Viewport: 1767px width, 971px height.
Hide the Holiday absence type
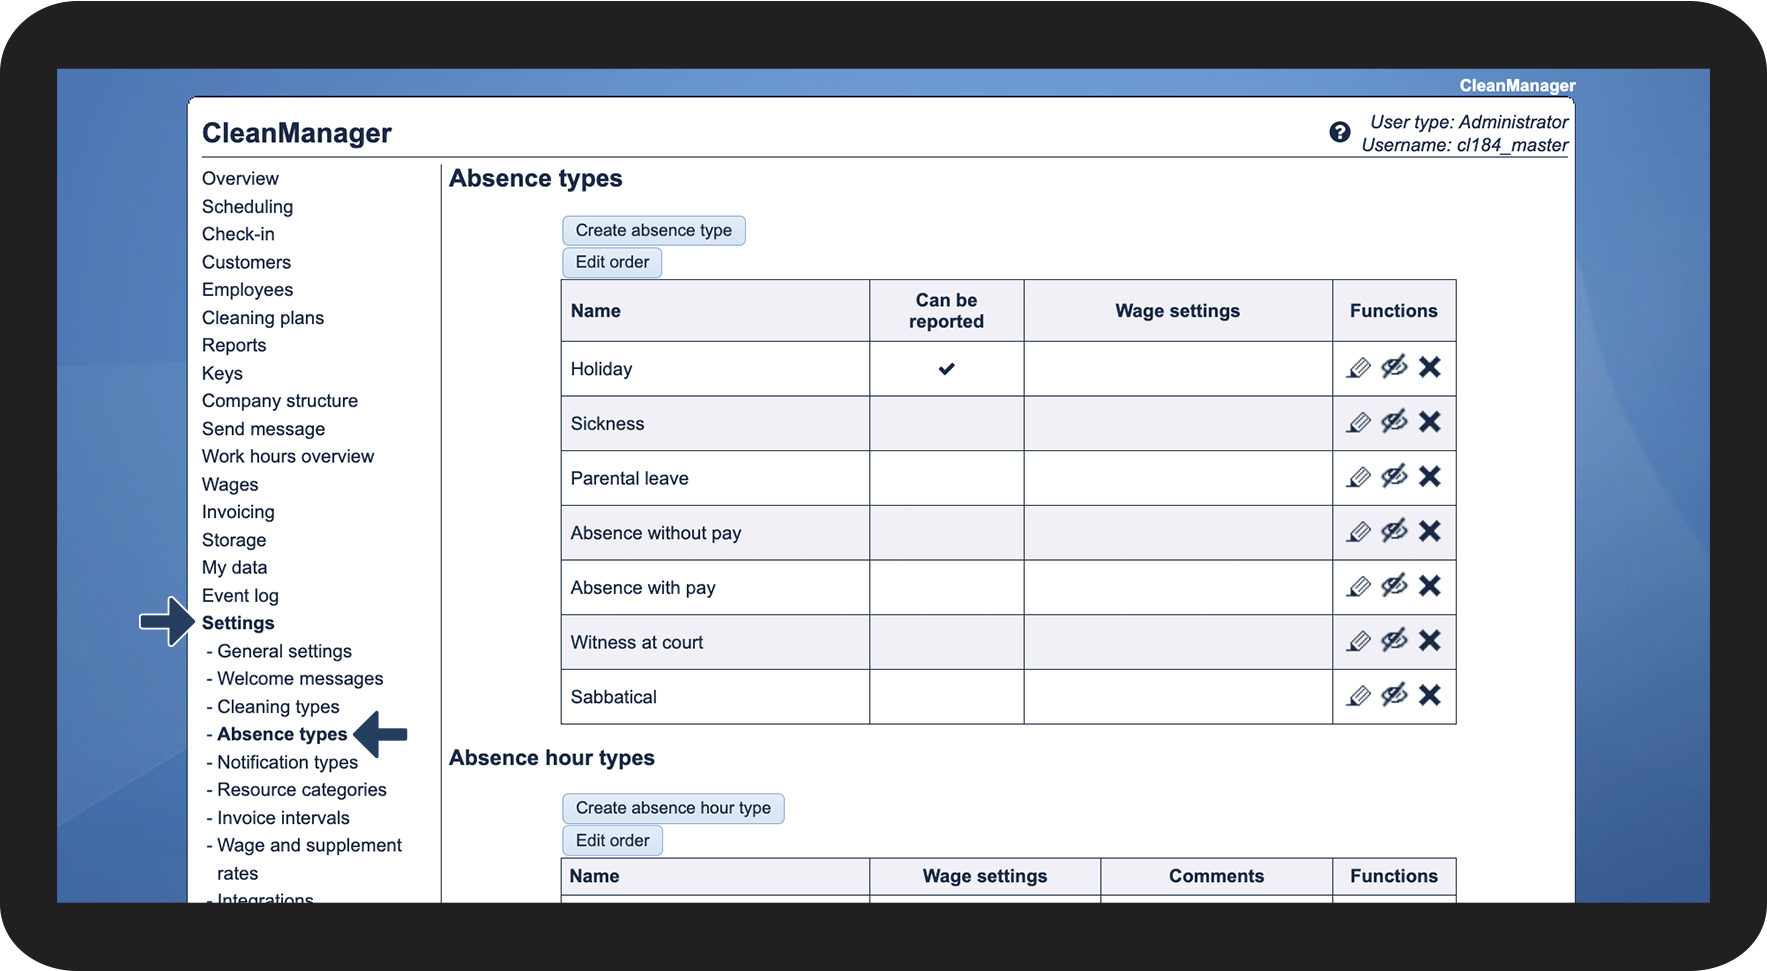click(x=1394, y=367)
